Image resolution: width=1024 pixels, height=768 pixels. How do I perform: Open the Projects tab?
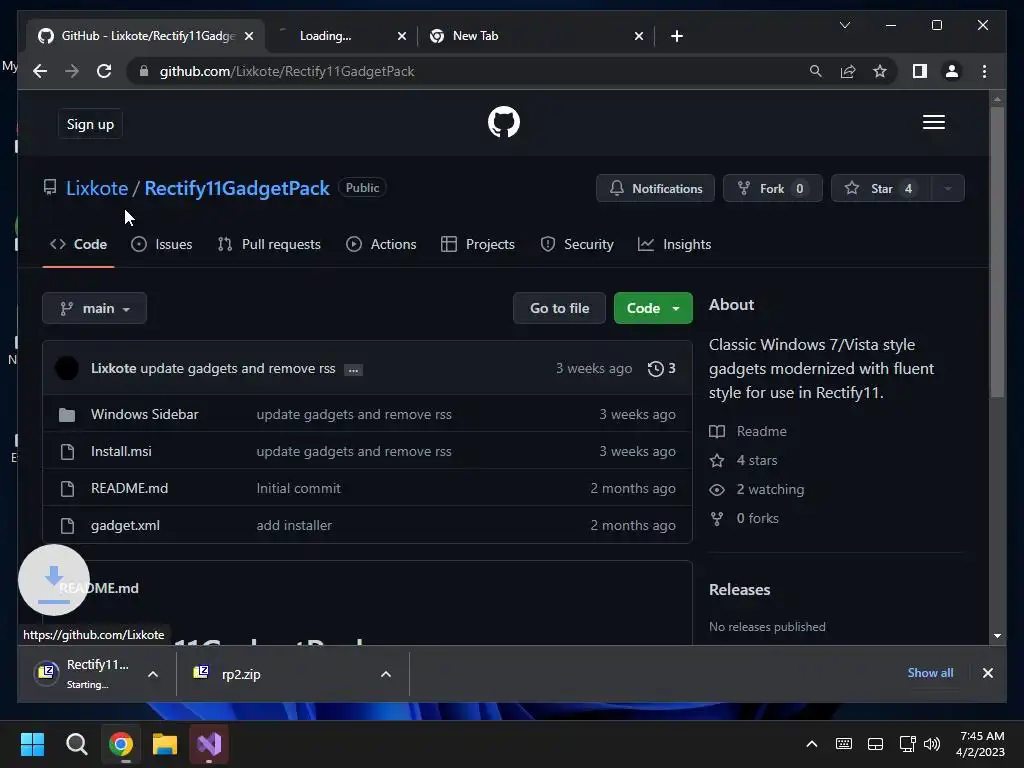(x=478, y=244)
